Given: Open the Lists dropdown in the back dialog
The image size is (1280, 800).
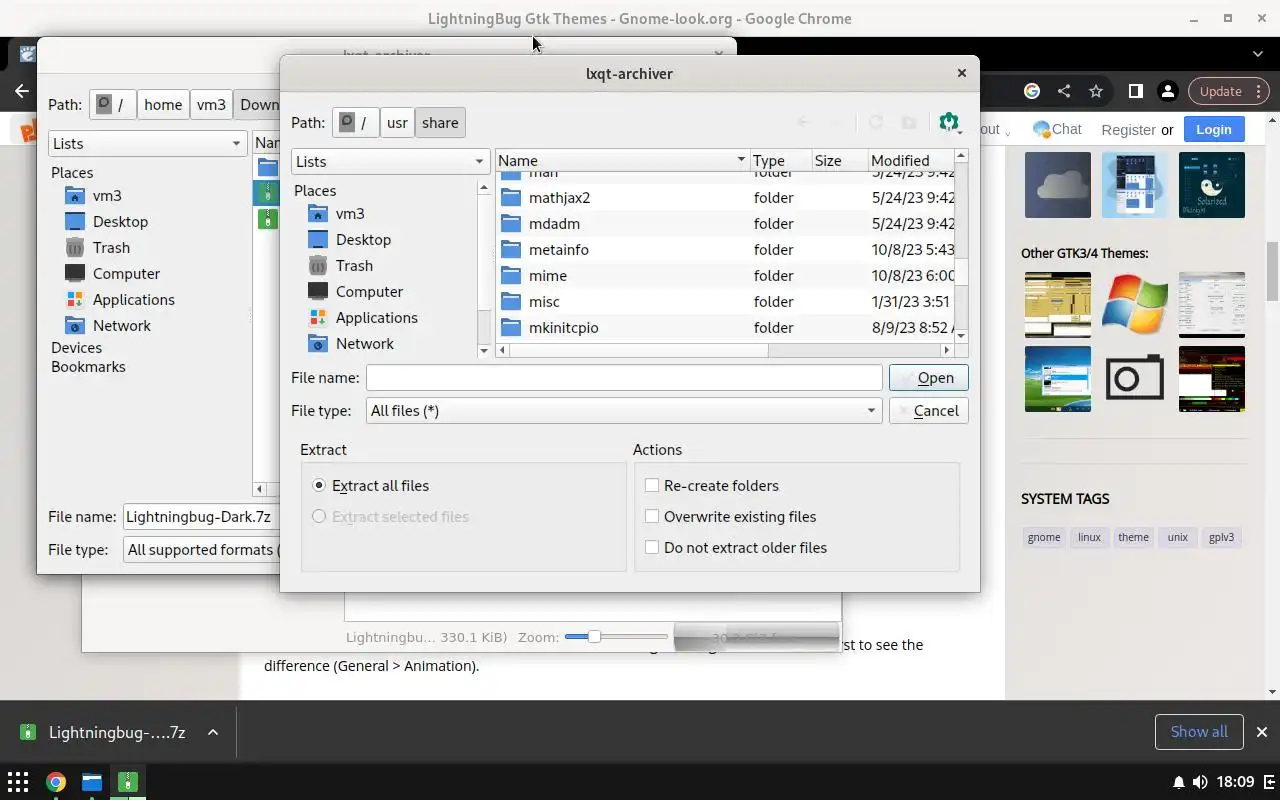Looking at the screenshot, I should (147, 144).
